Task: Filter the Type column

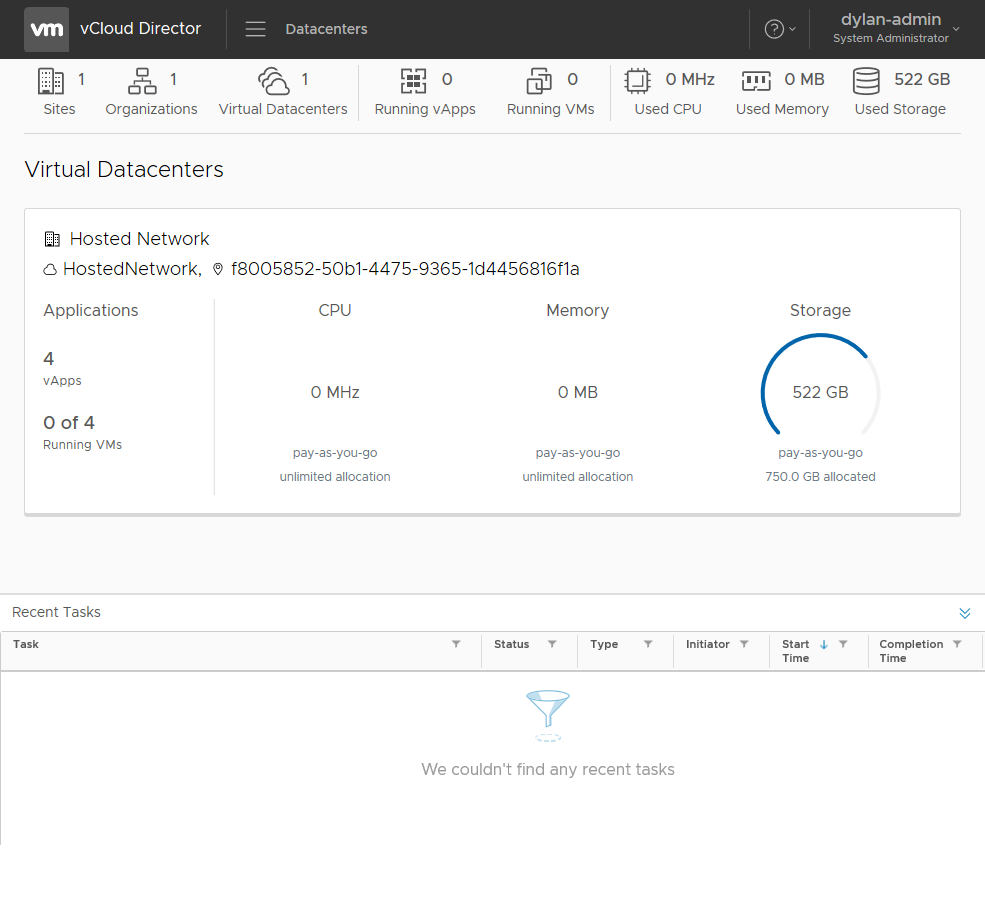Action: pos(648,644)
